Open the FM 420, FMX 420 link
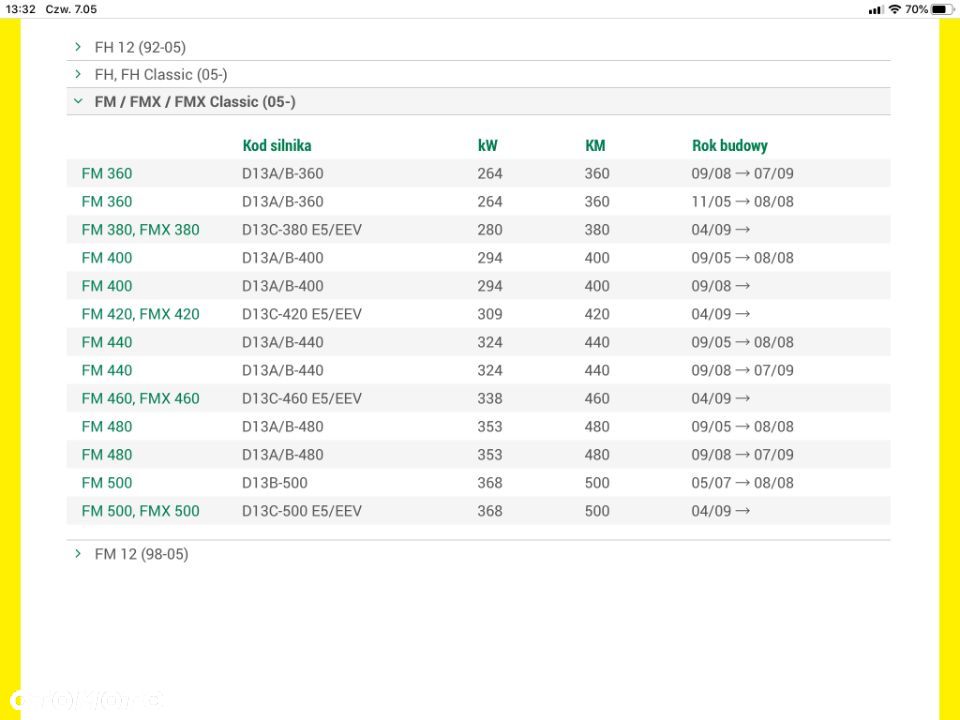The width and height of the screenshot is (960, 720). (140, 314)
